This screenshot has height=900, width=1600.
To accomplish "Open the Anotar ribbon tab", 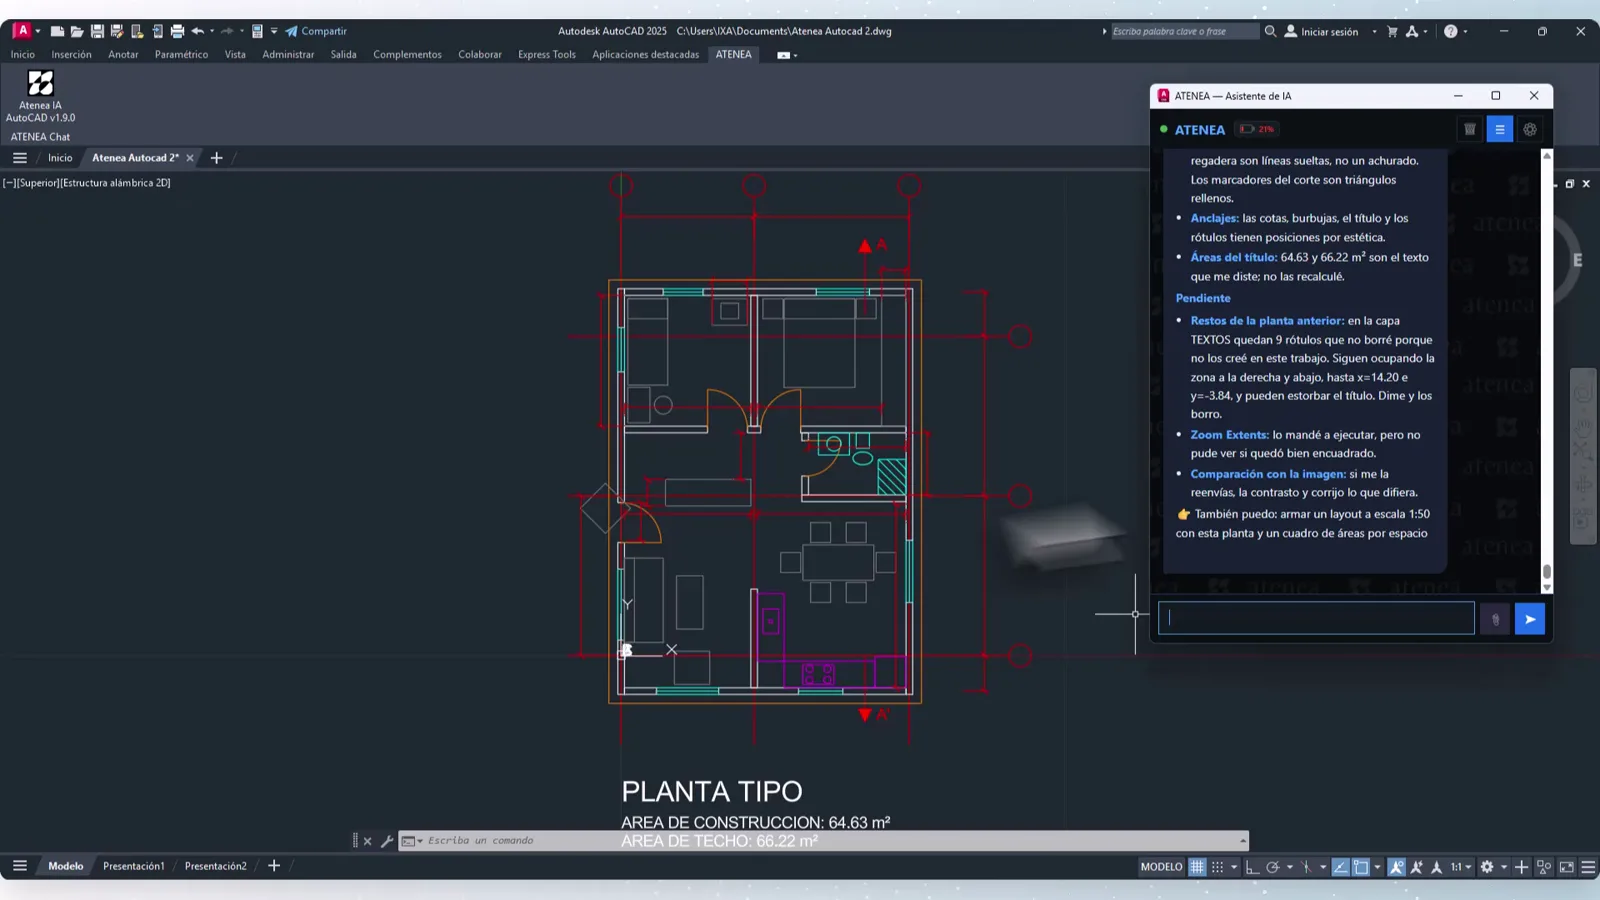I will (123, 55).
